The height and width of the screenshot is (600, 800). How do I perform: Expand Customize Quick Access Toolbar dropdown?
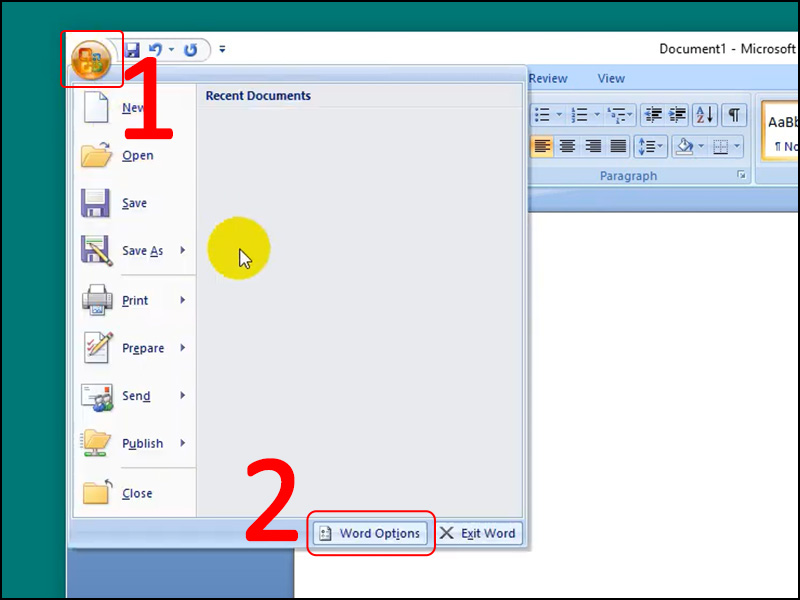coord(222,48)
